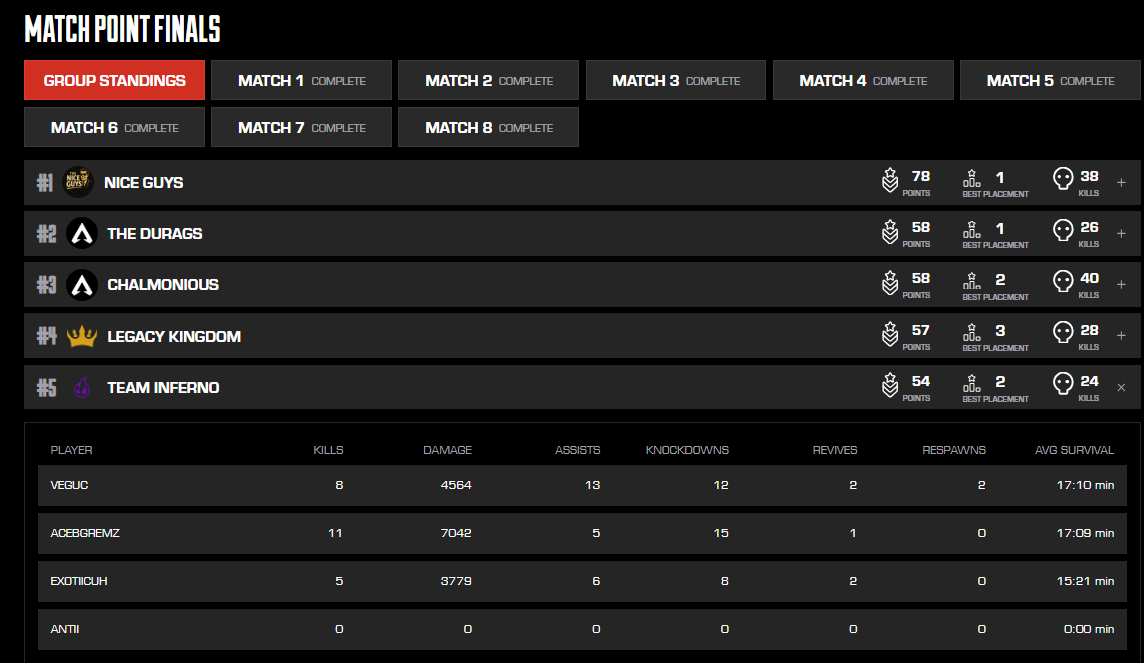Click Team Inferno best placement podium icon
Image resolution: width=1144 pixels, height=663 pixels.
coord(972,383)
